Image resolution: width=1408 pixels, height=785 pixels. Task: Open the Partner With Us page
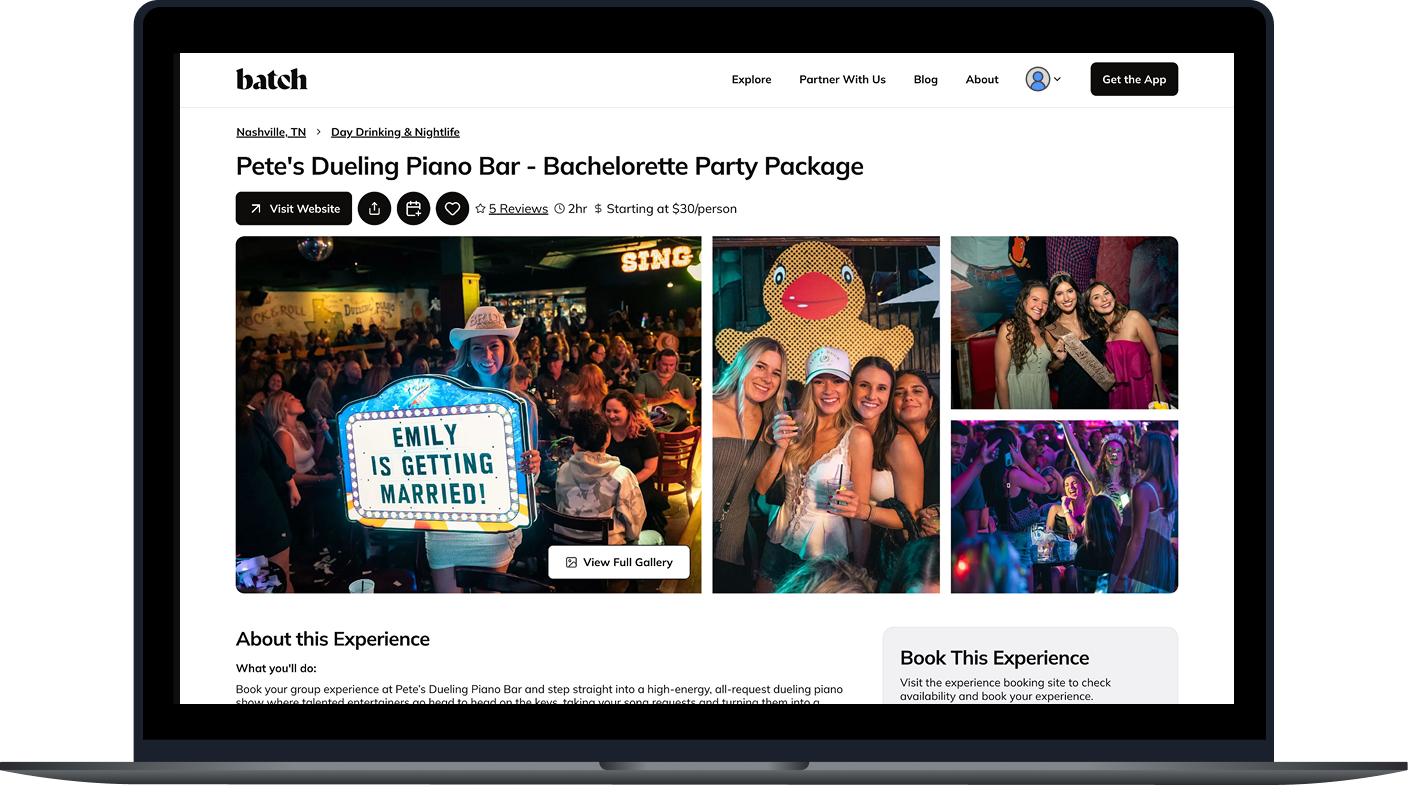click(x=842, y=79)
